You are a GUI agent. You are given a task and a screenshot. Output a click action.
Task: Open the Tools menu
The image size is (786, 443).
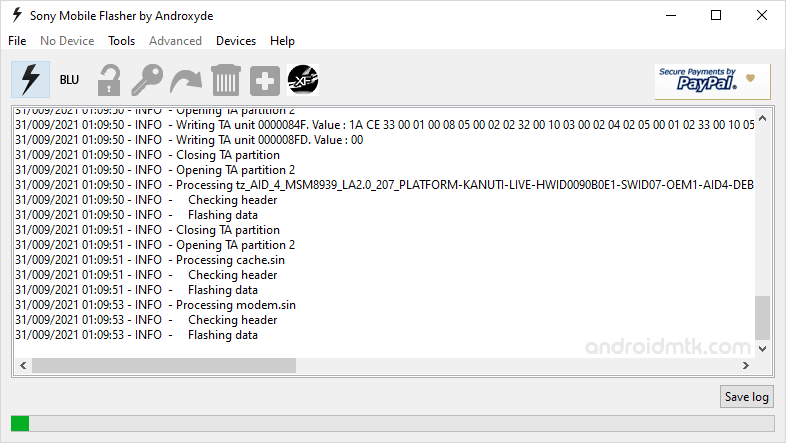click(121, 41)
